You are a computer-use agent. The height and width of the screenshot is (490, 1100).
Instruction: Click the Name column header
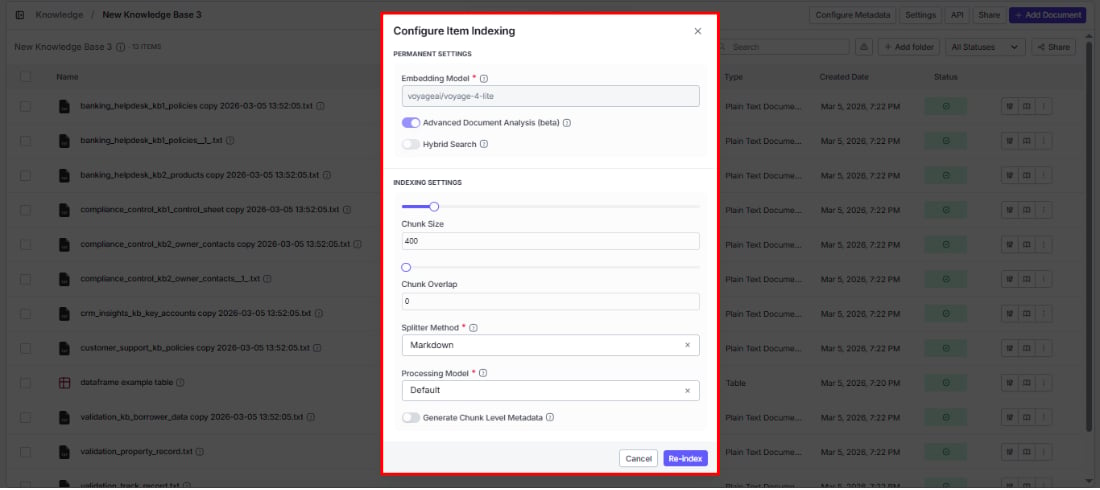click(x=67, y=77)
